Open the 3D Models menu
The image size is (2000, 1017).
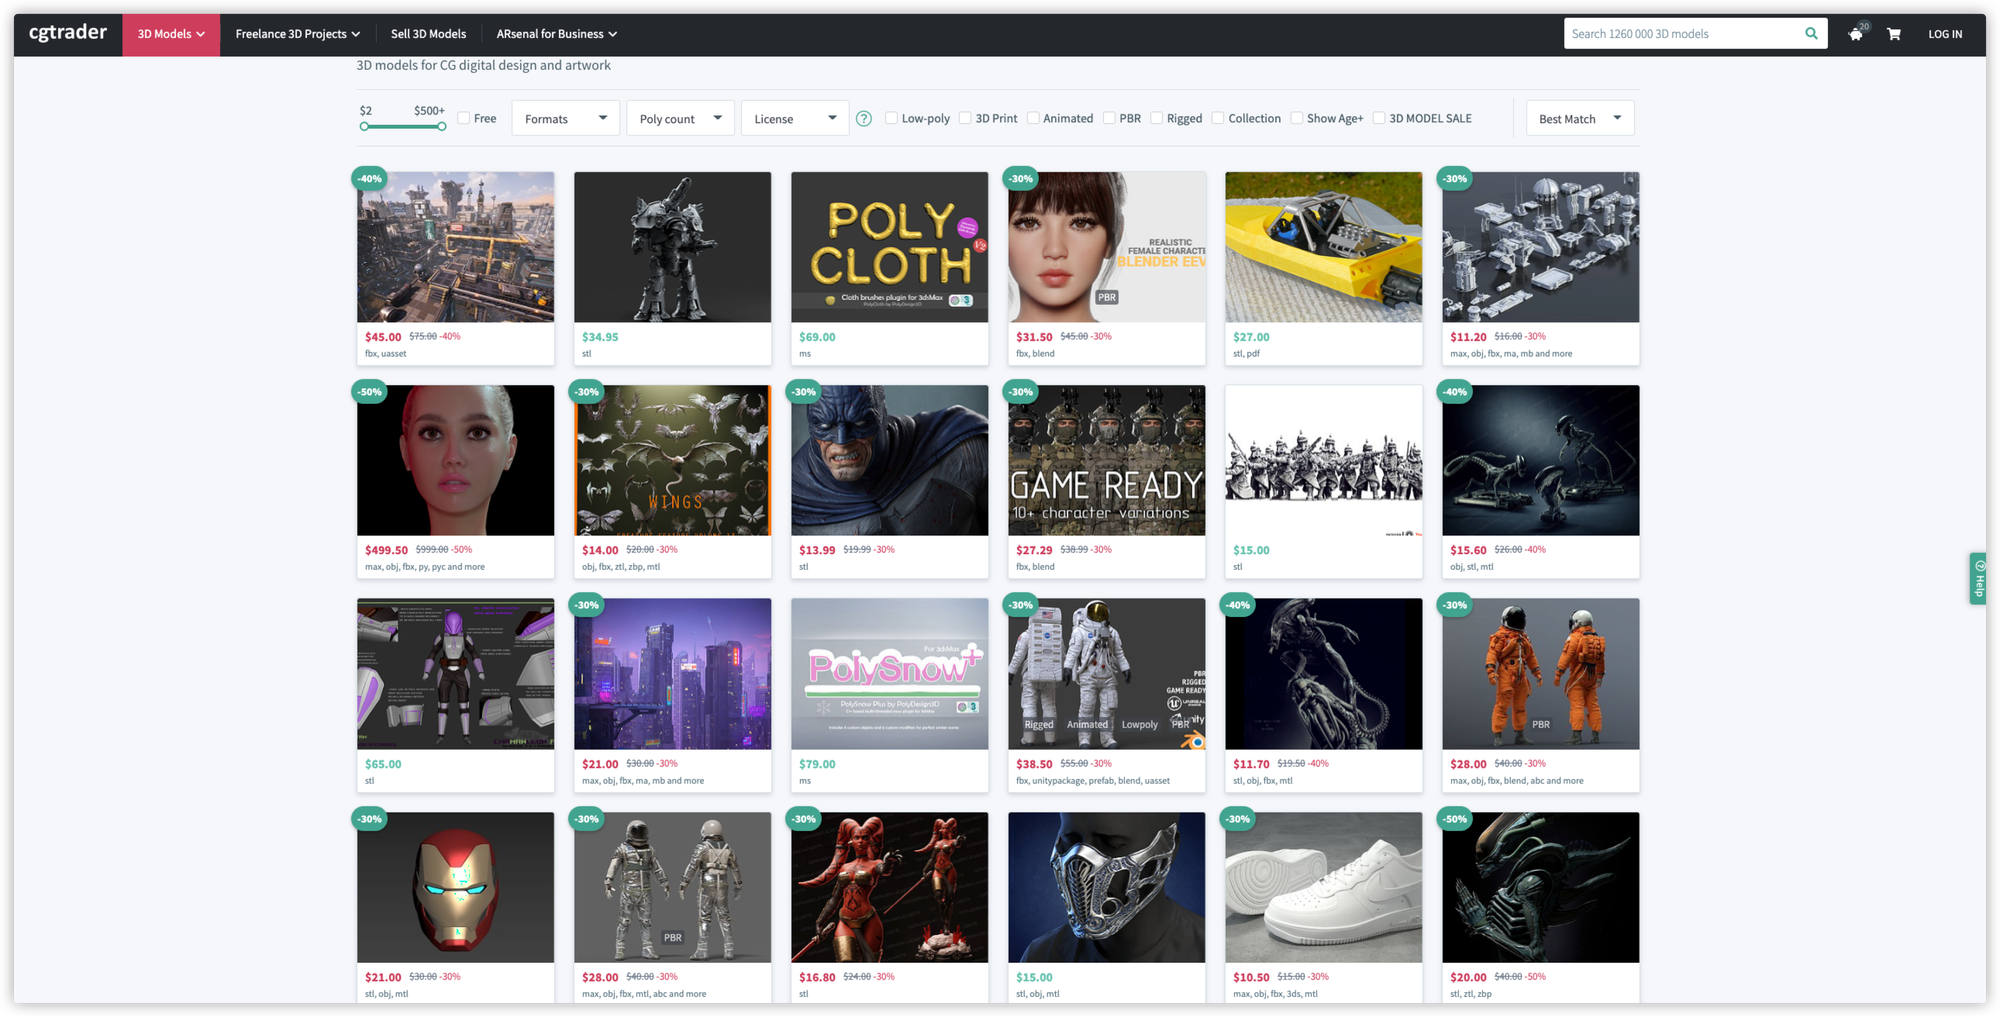(x=170, y=33)
